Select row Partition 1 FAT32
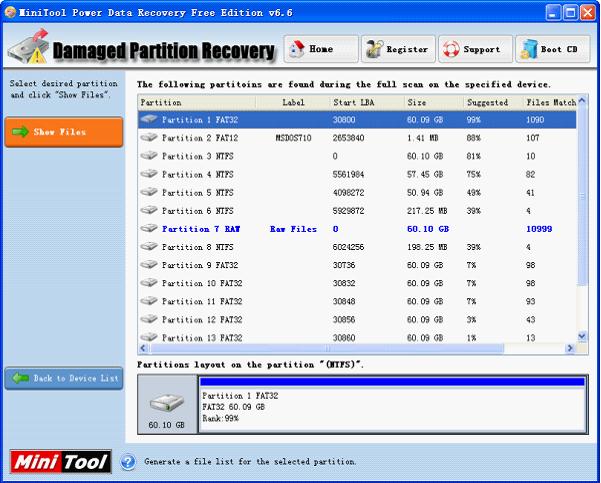The image size is (601, 483). [357, 120]
